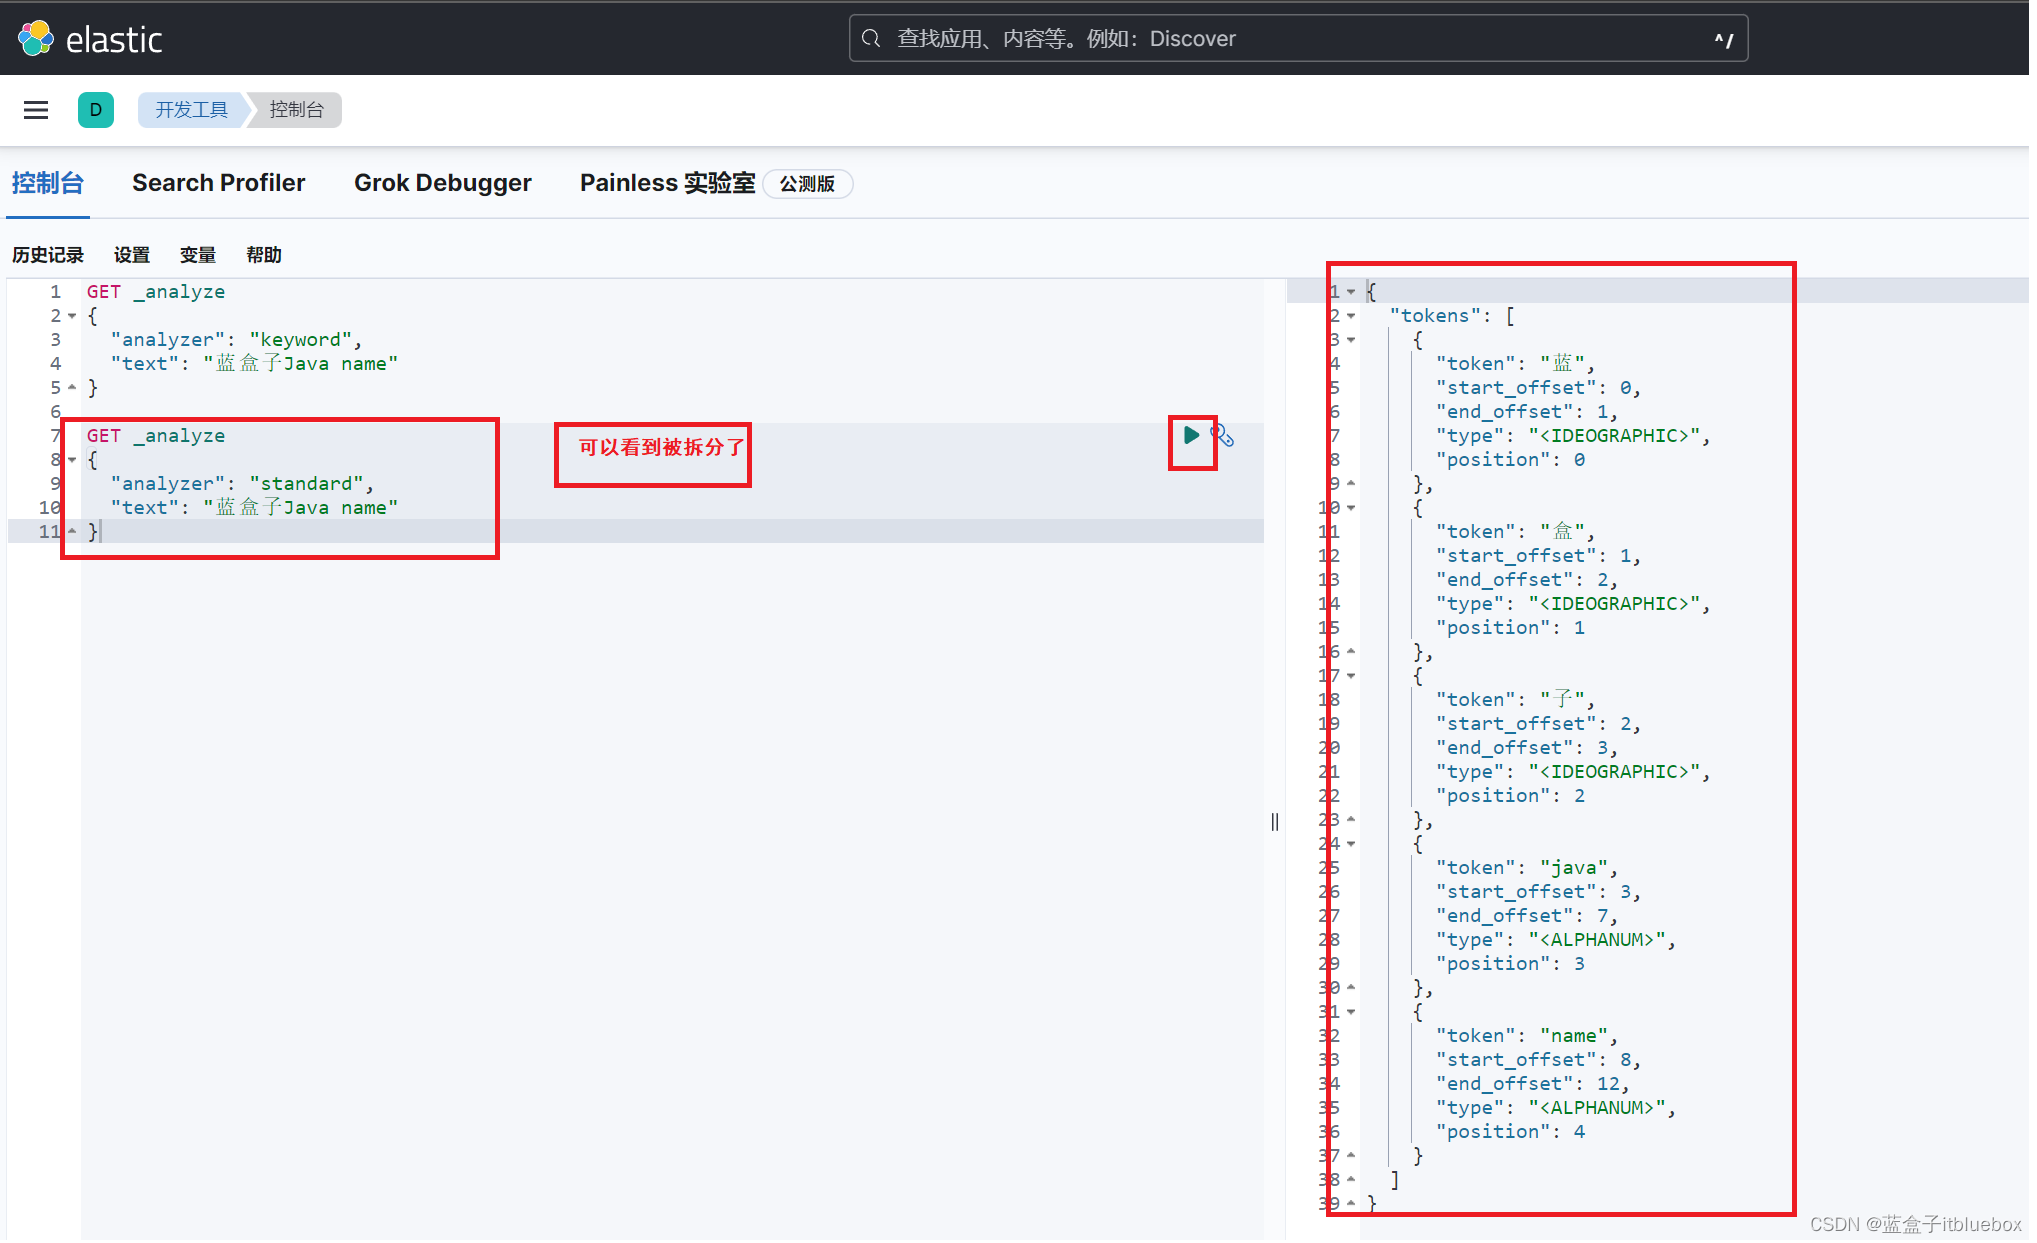Click the 帮助 help button
2037x1243 pixels.
[262, 255]
